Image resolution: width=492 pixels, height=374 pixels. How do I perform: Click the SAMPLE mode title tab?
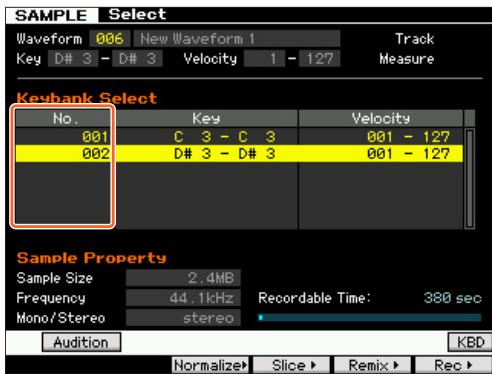click(x=51, y=16)
